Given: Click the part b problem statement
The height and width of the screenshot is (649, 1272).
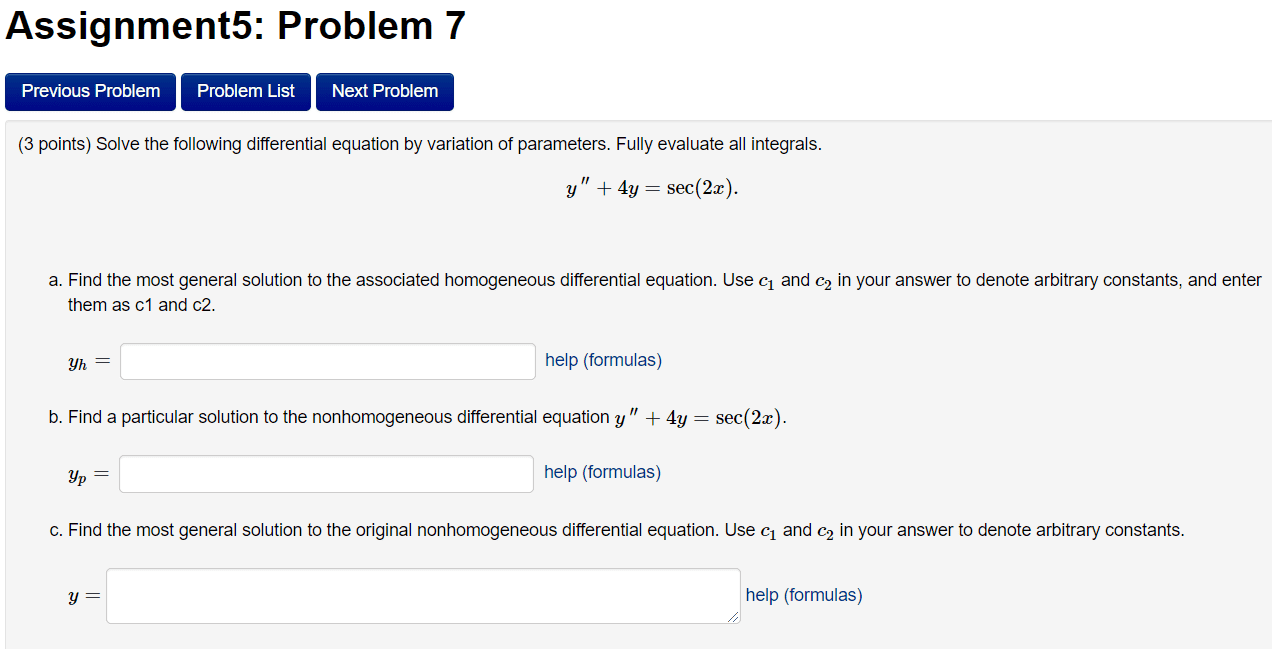Looking at the screenshot, I should [417, 417].
